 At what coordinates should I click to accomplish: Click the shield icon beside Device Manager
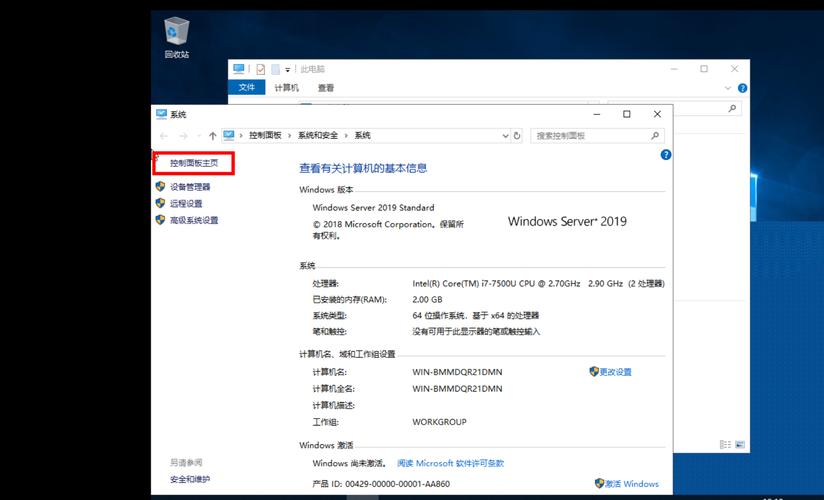[x=160, y=186]
